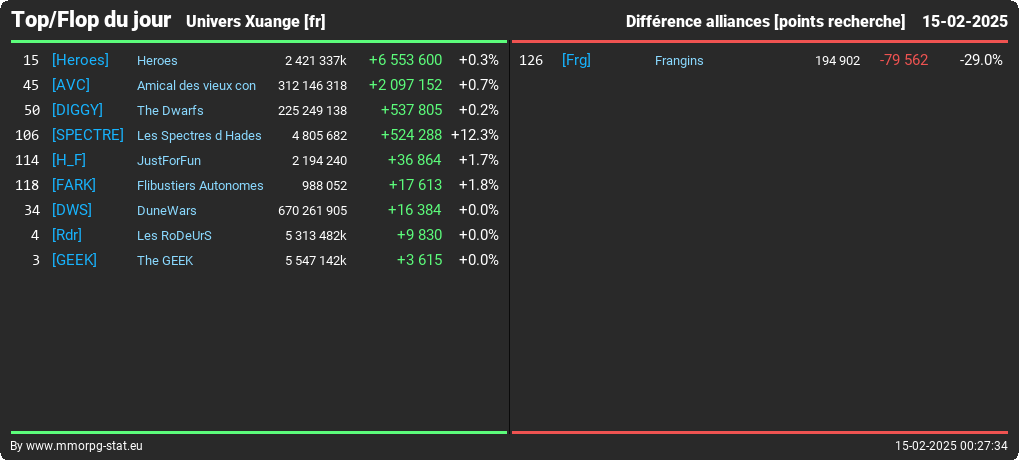Image resolution: width=1019 pixels, height=460 pixels.
Task: Open the [H_F] alliance tag
Action: click(69, 160)
